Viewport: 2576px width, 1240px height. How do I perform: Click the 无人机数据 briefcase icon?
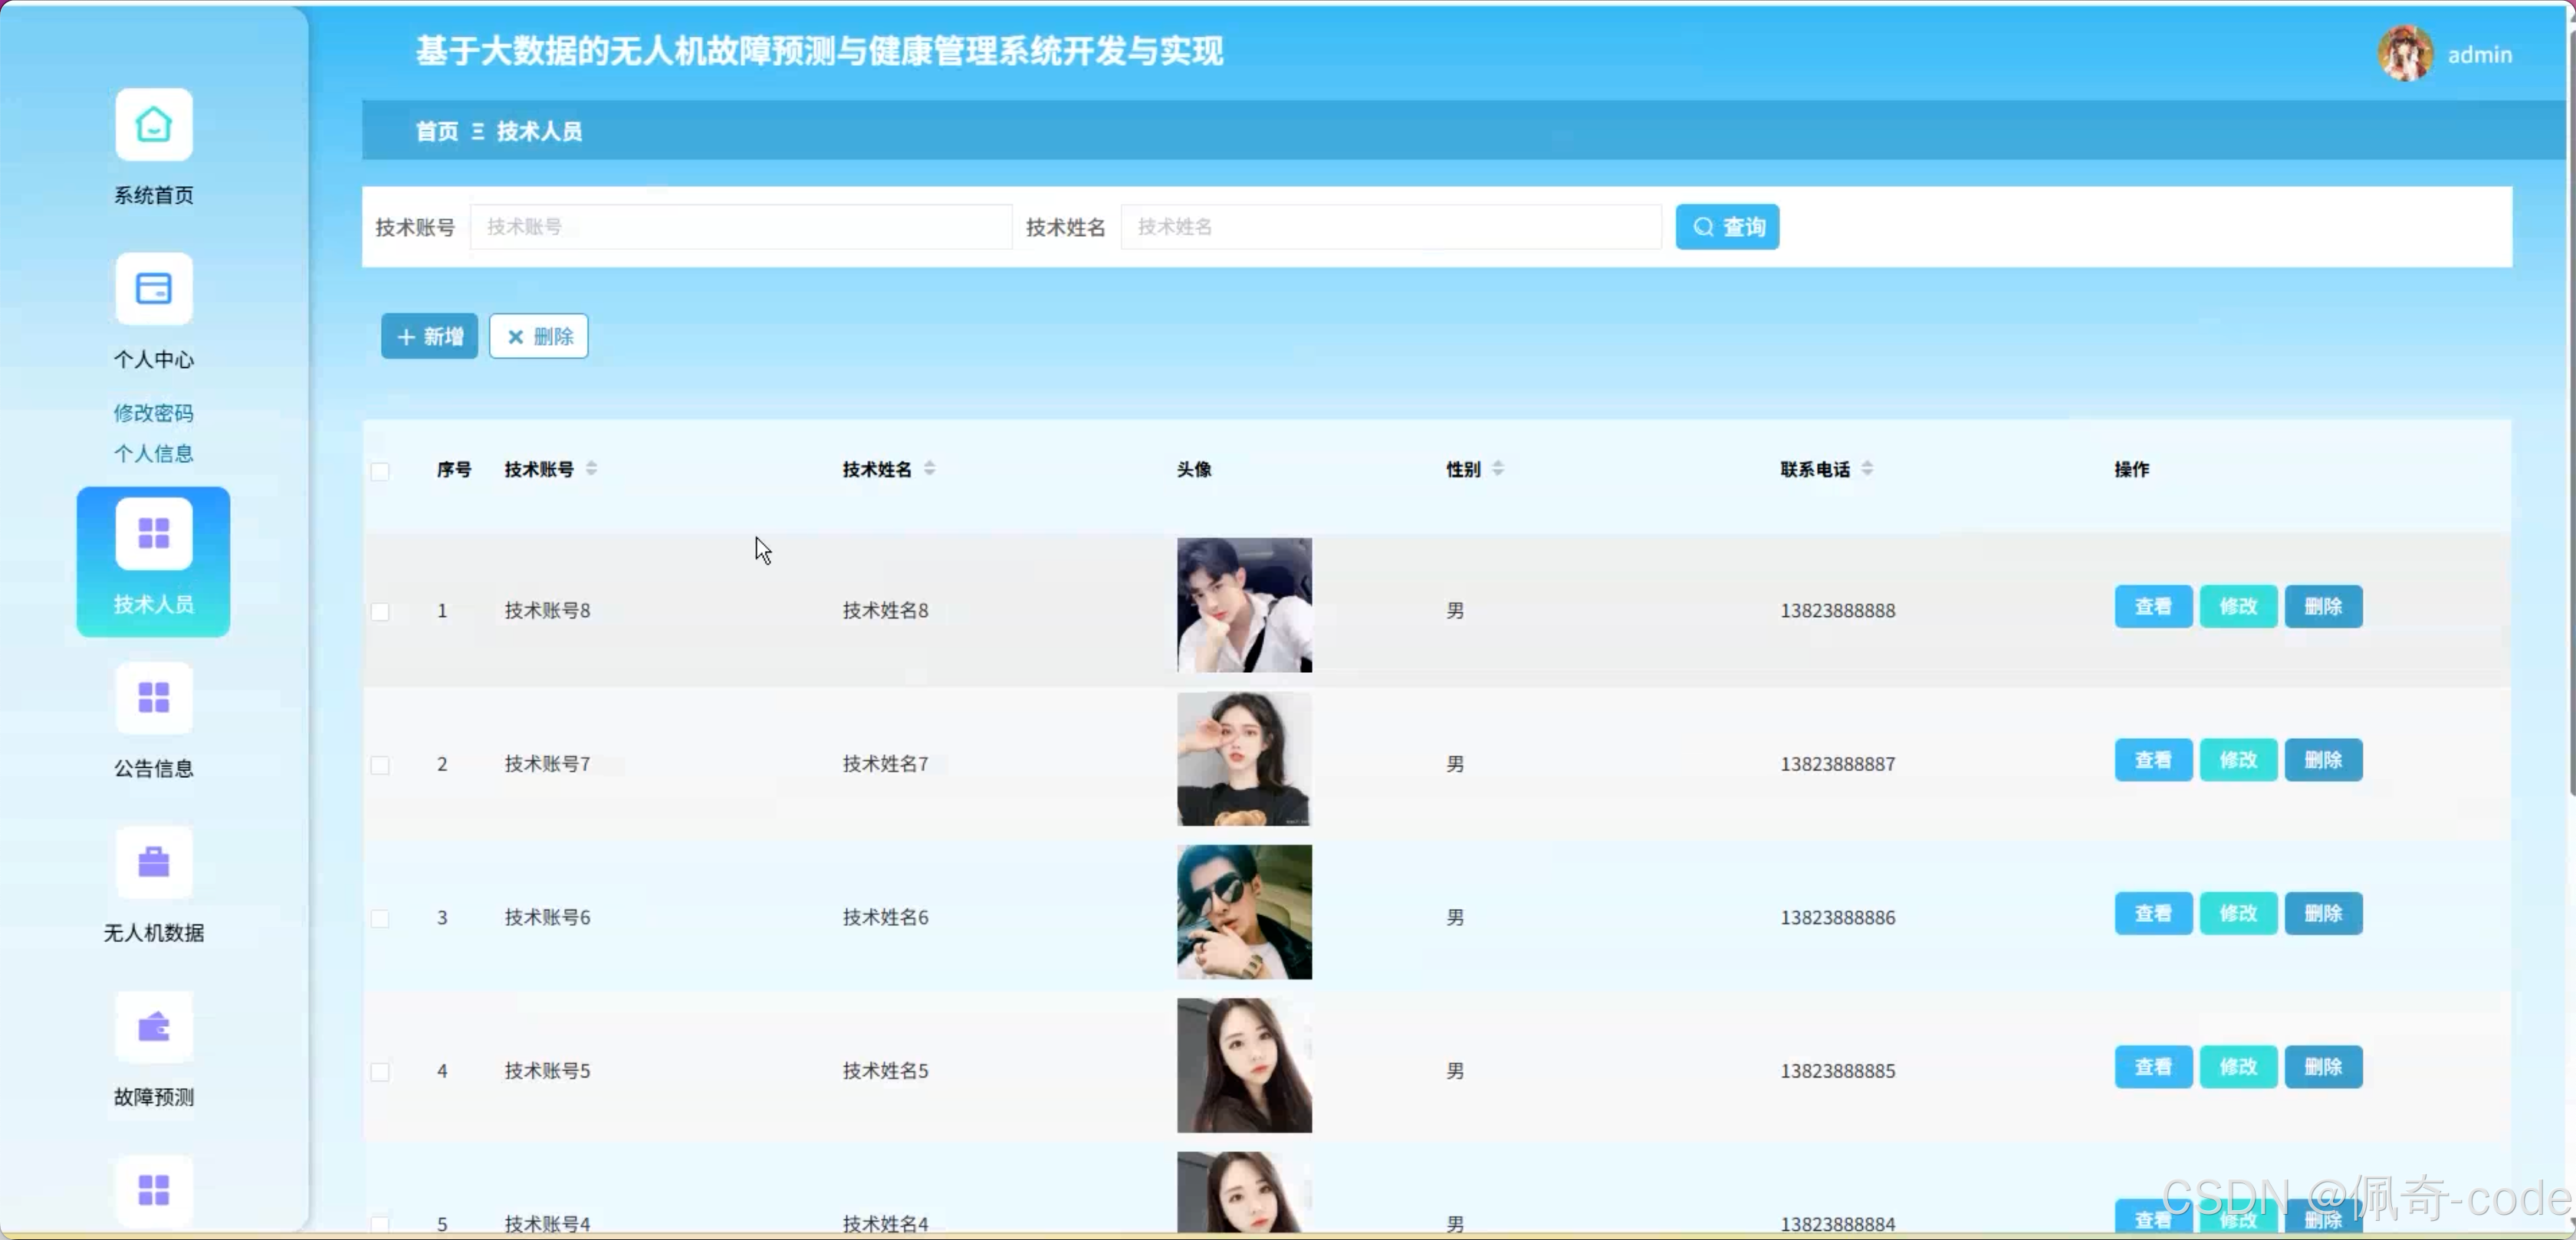click(x=153, y=862)
